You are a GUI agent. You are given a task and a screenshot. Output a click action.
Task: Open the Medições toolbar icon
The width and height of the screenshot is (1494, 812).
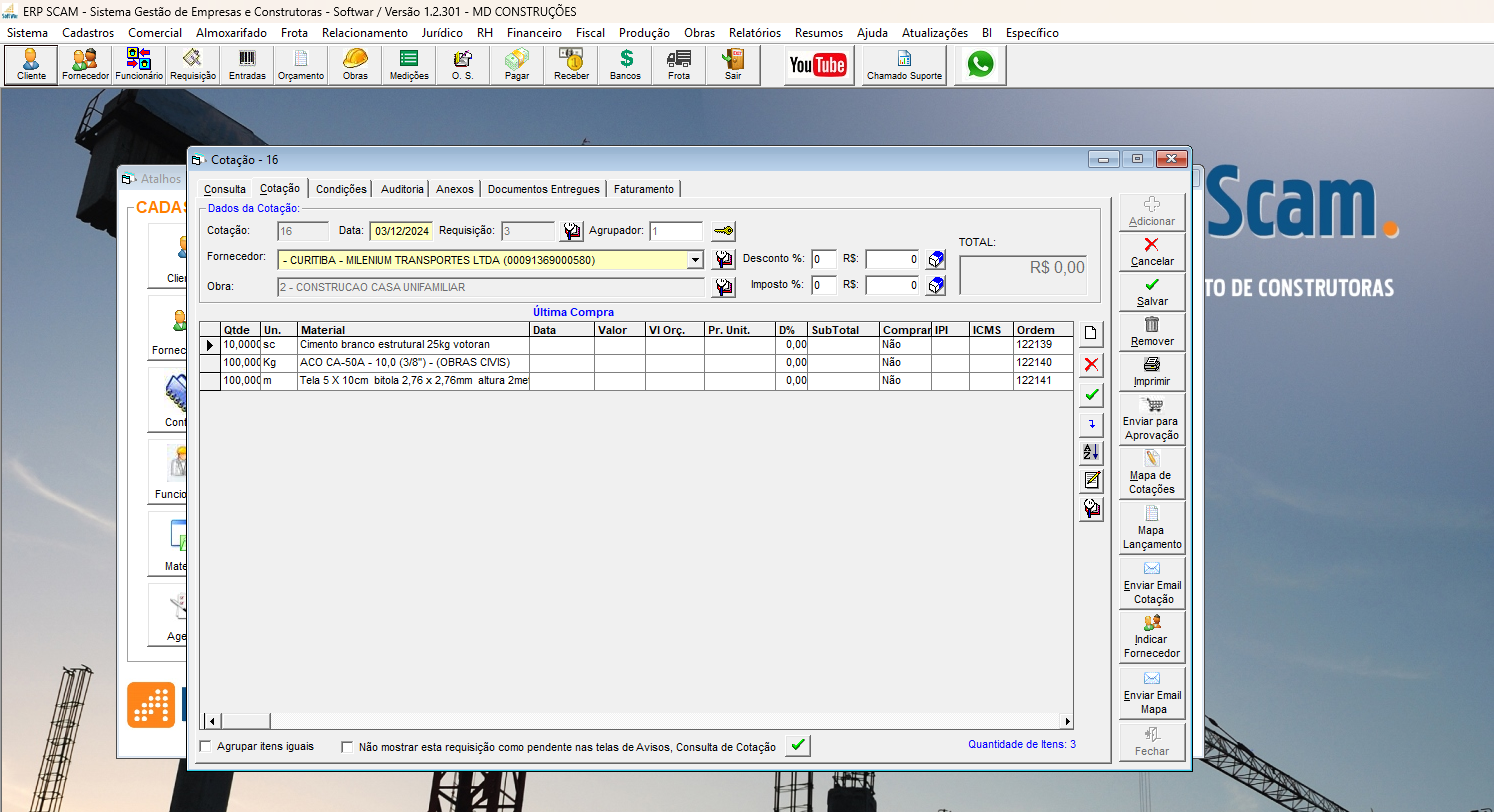pos(409,65)
